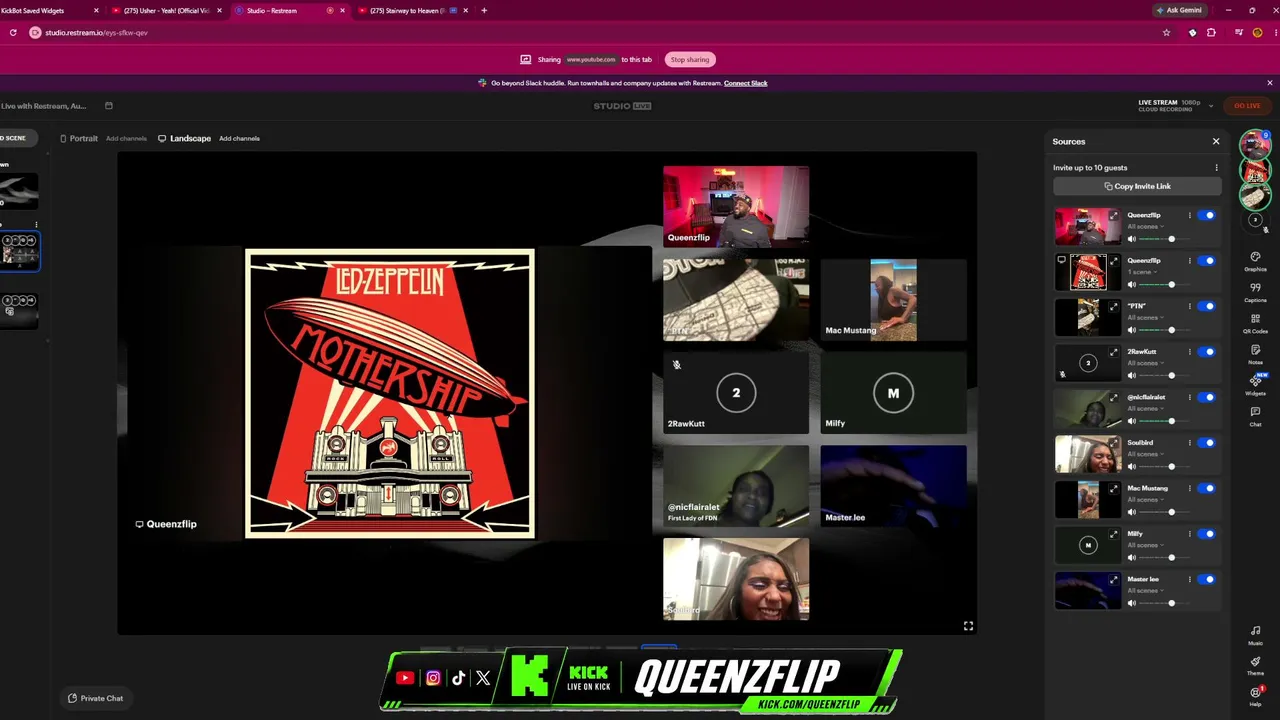Viewport: 1280px width, 720px height.
Task: Open browser extensions puzzle icon
Action: (x=1211, y=32)
